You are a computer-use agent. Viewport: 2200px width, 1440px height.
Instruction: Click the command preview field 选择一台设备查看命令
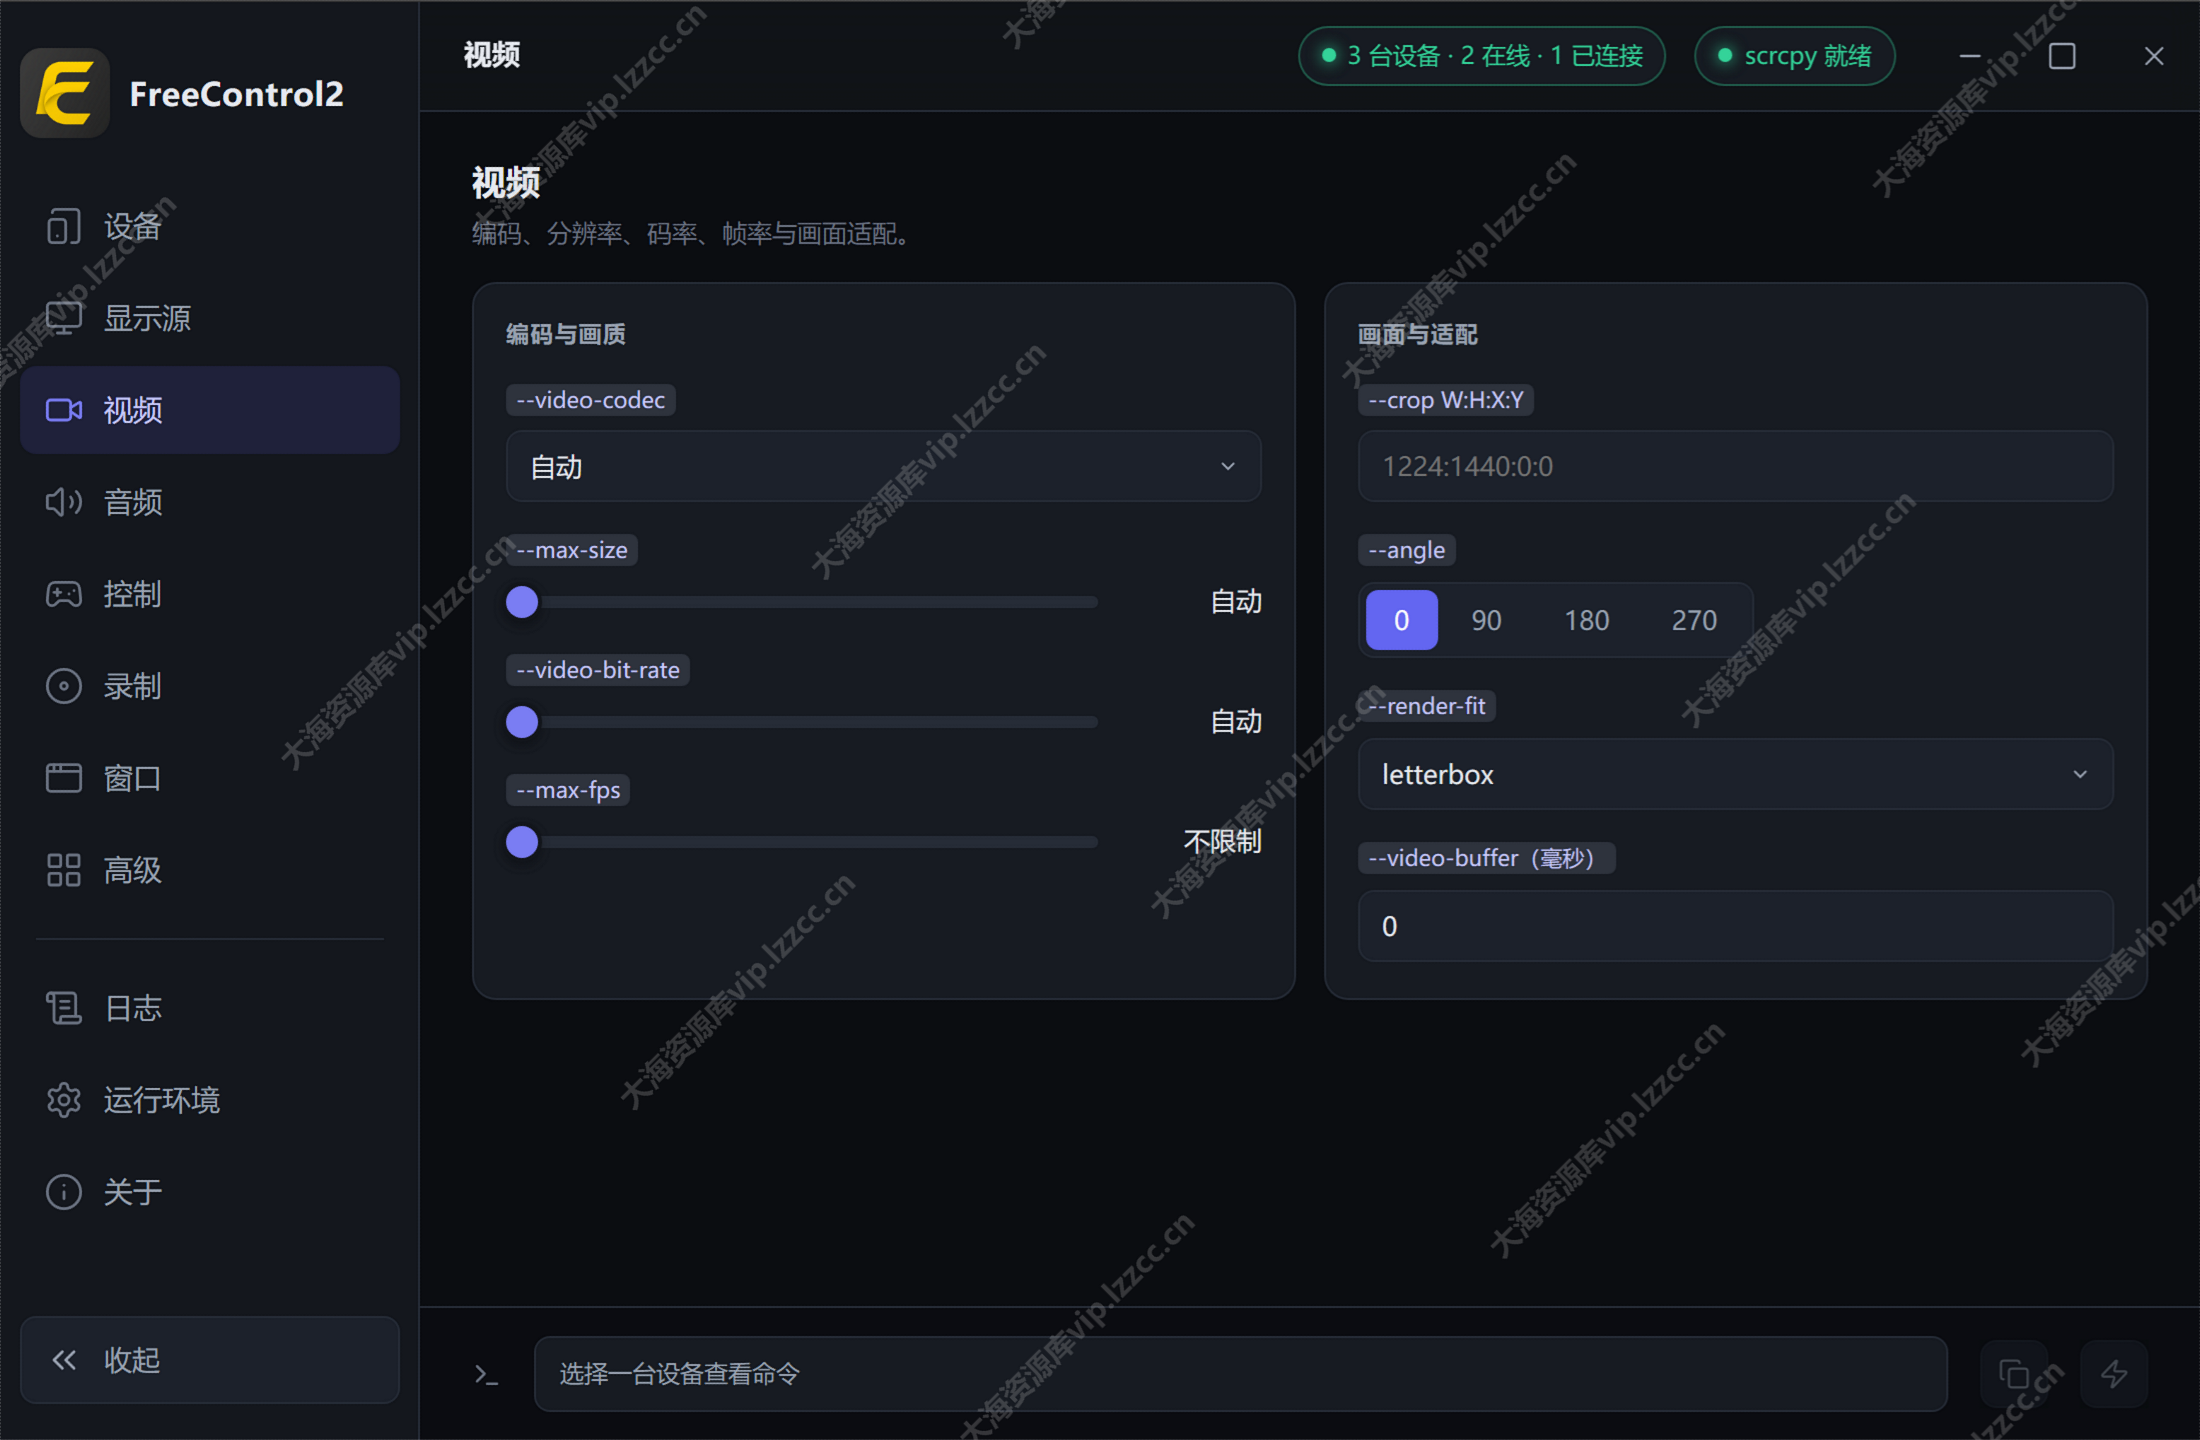[1241, 1374]
